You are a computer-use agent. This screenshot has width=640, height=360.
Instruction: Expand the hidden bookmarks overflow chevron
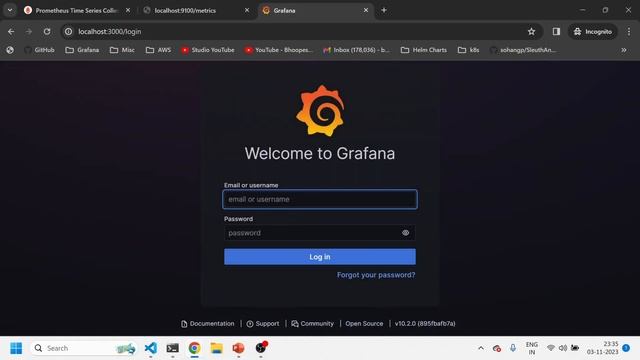point(624,50)
